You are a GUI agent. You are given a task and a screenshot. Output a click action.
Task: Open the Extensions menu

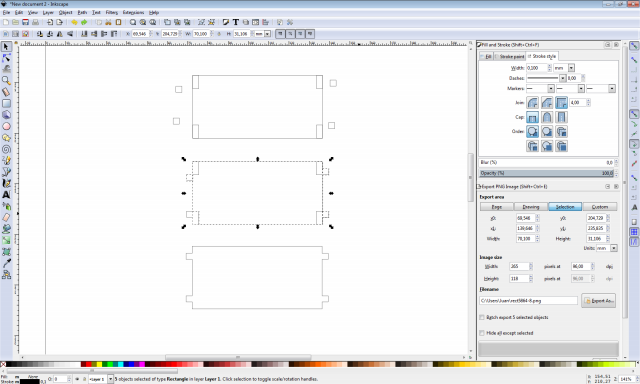(x=133, y=13)
